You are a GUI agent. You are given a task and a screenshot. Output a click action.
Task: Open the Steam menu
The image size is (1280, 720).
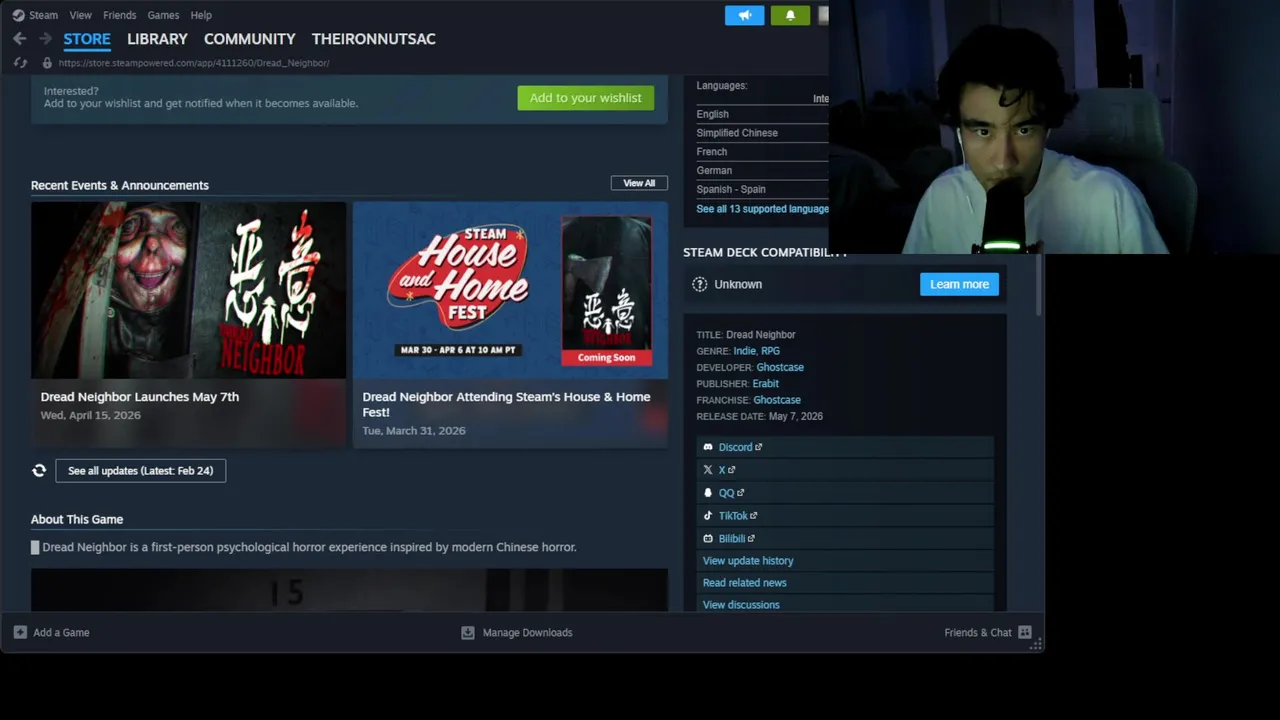click(43, 15)
